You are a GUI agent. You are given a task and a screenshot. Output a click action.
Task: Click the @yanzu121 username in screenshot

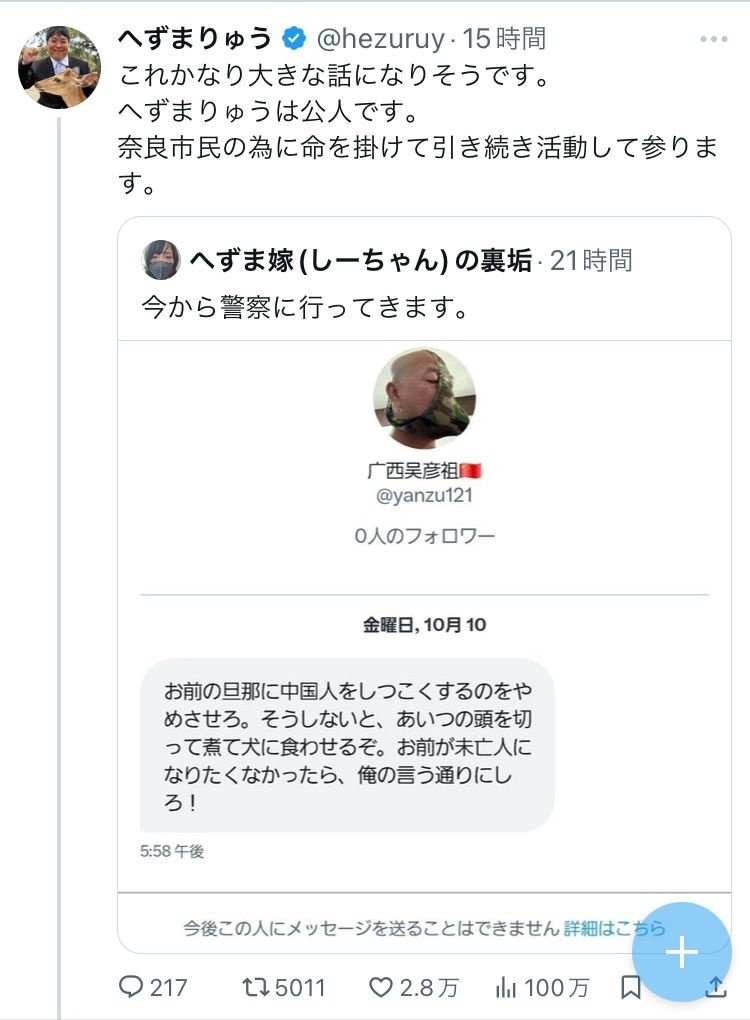(x=424, y=496)
